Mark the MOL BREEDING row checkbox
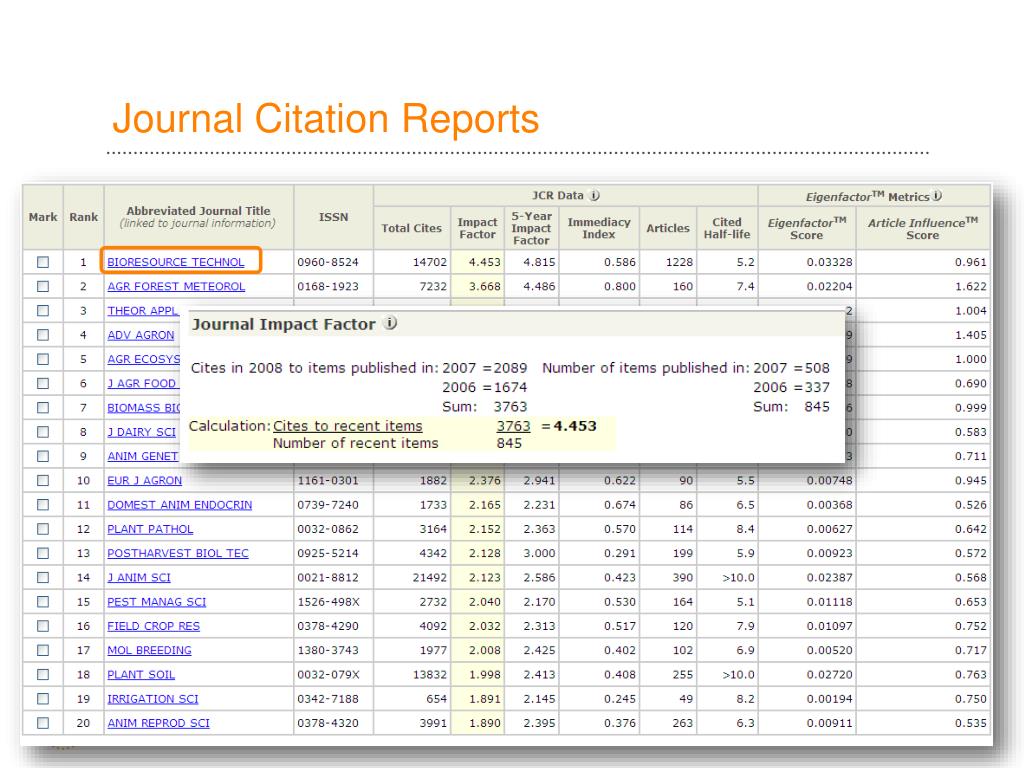 [x=43, y=650]
